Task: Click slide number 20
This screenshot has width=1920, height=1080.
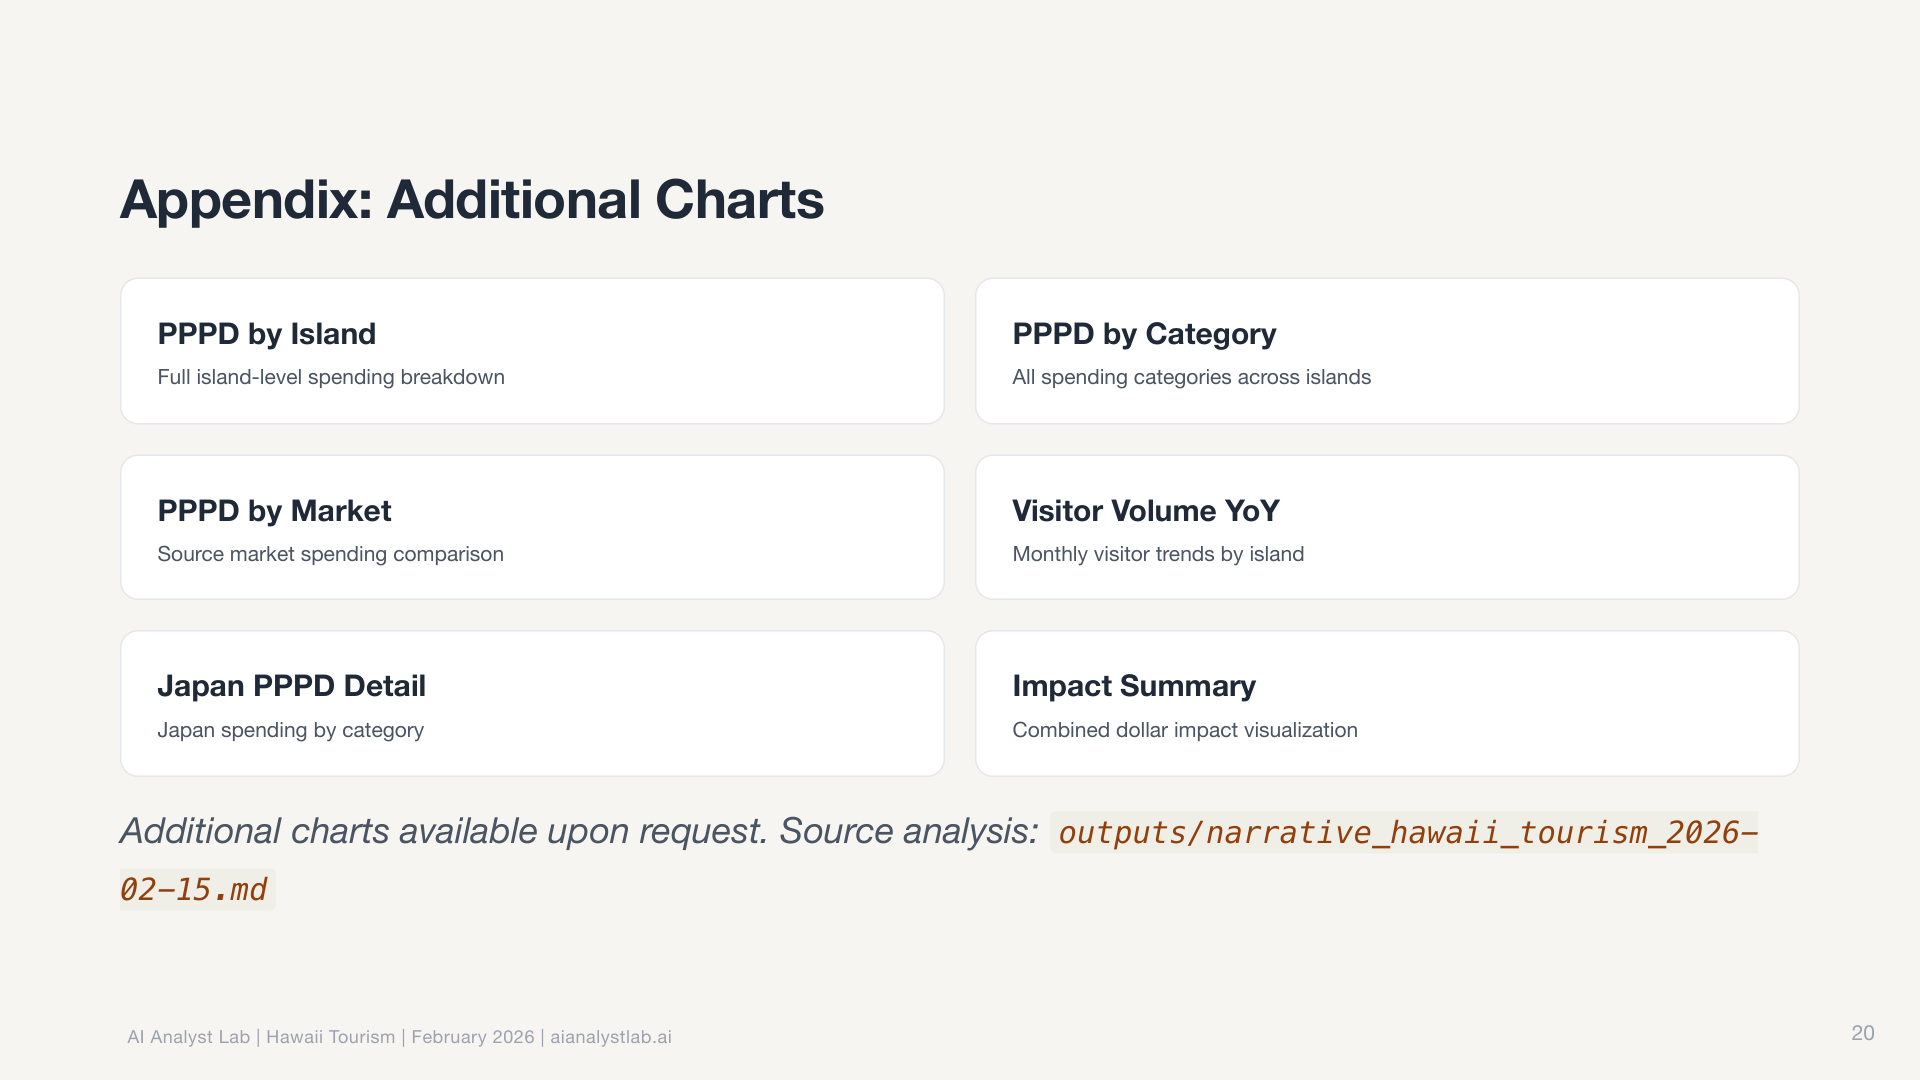Action: [1862, 1033]
